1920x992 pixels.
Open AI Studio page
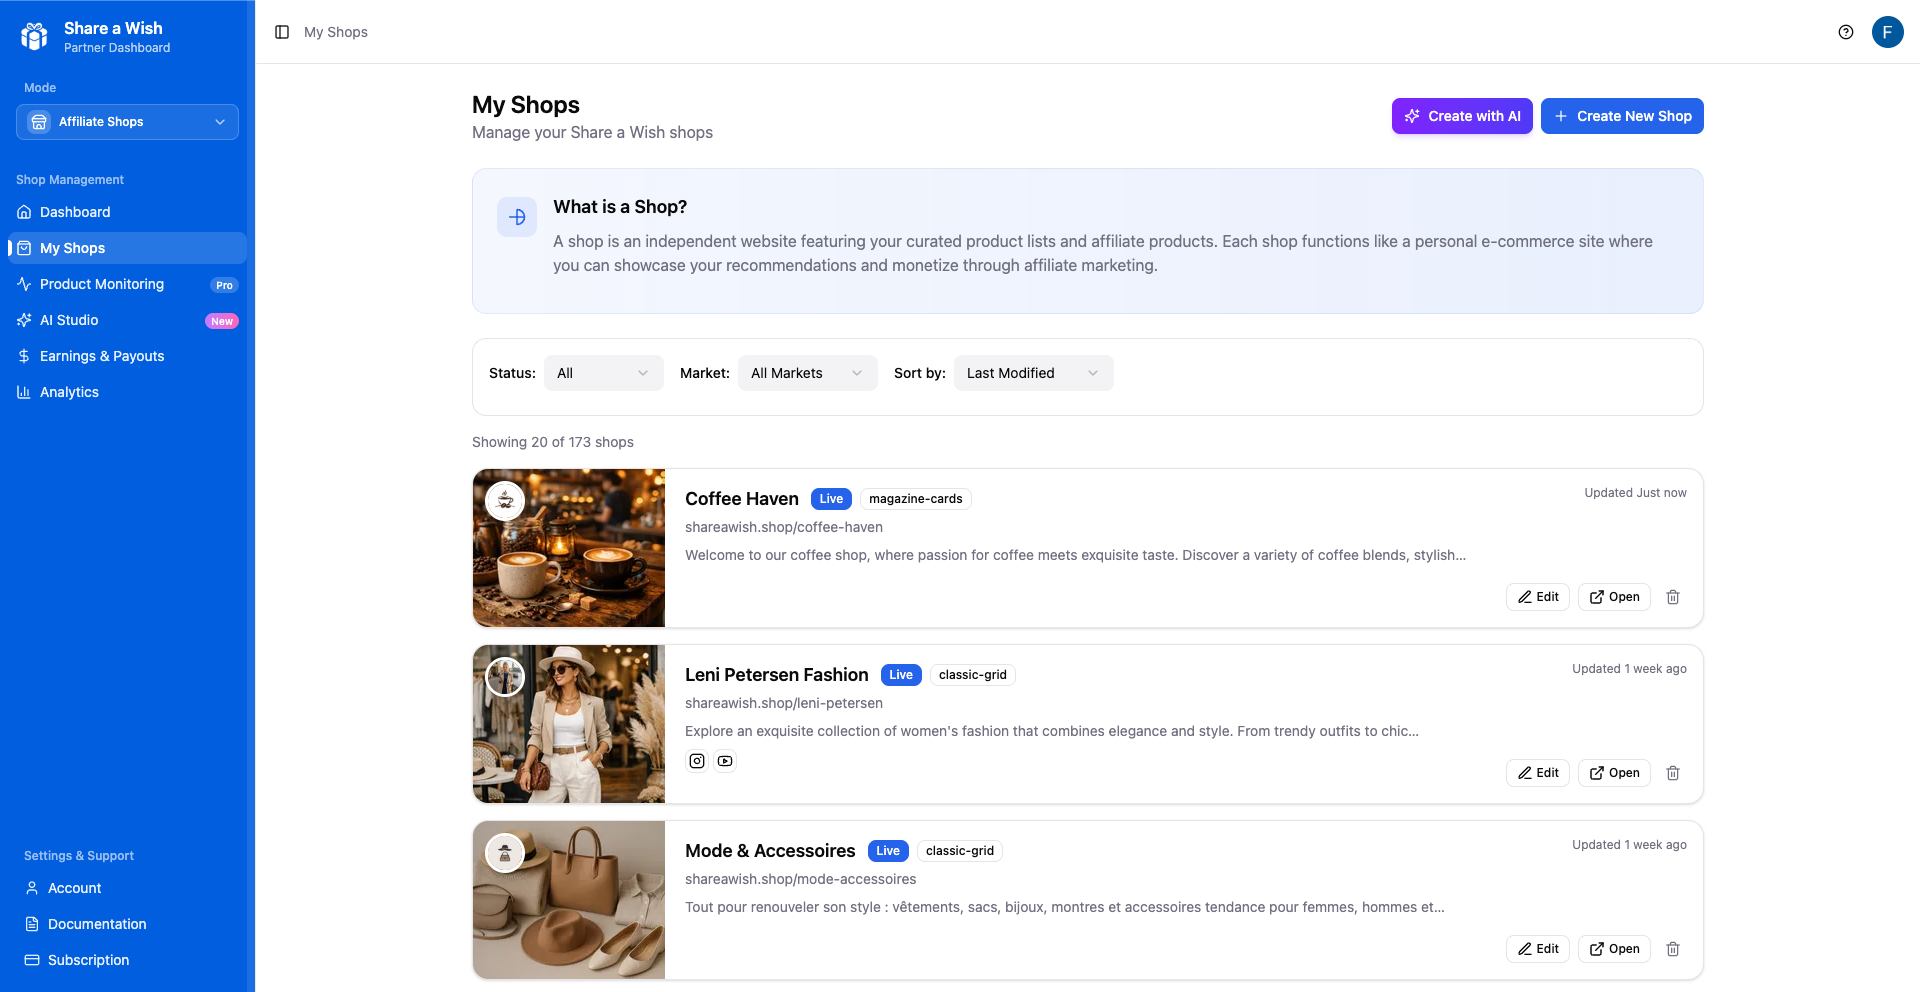click(x=127, y=320)
